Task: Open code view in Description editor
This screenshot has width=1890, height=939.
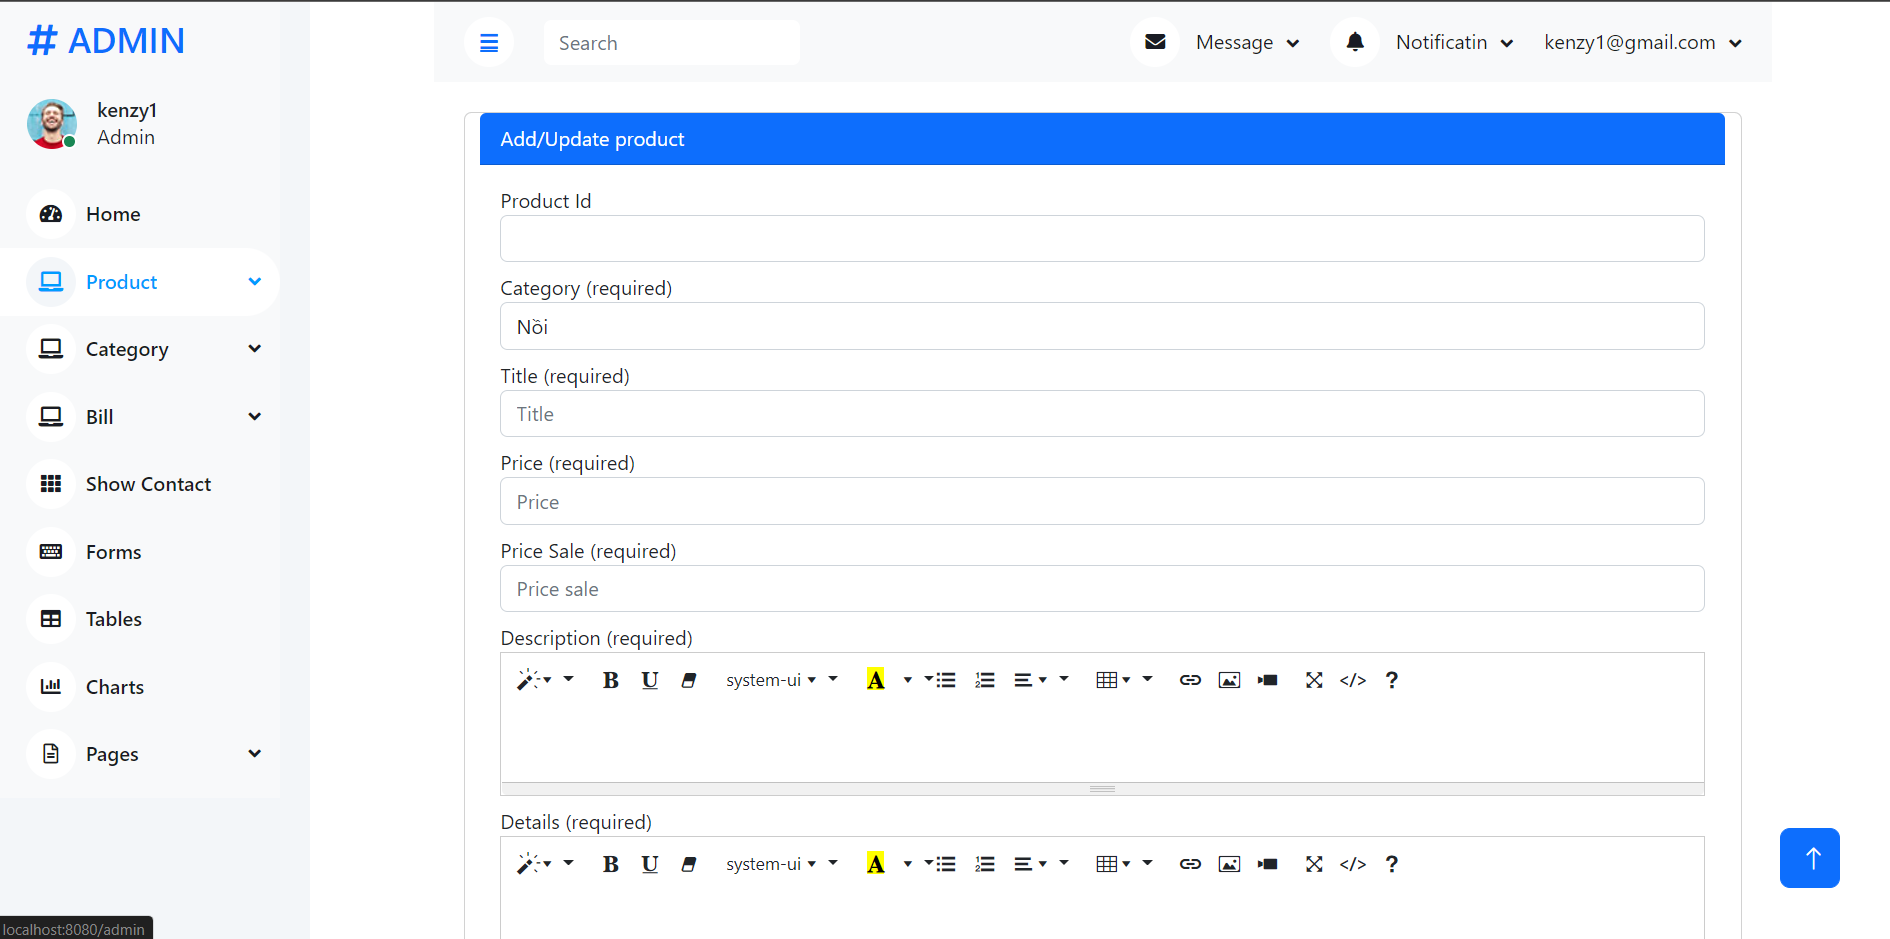Action: pos(1353,680)
